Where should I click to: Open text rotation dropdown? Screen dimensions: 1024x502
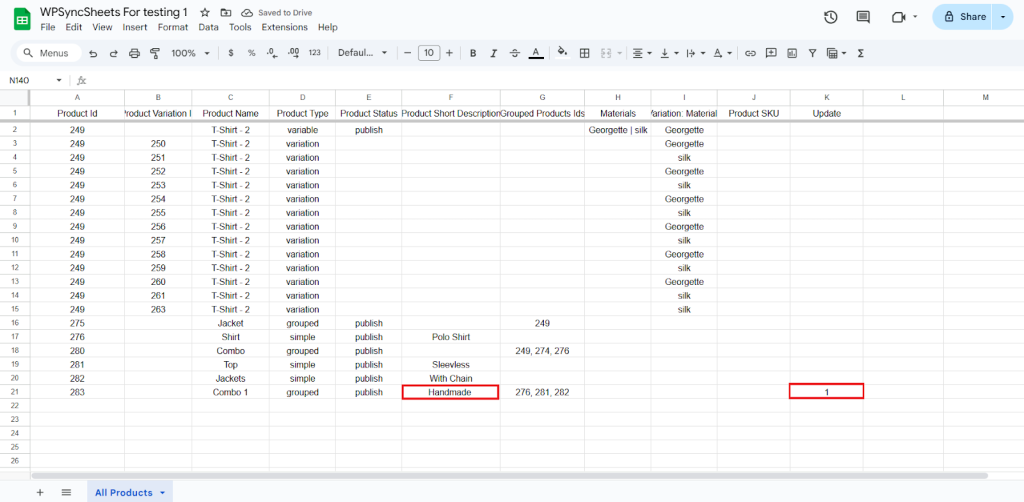point(722,53)
